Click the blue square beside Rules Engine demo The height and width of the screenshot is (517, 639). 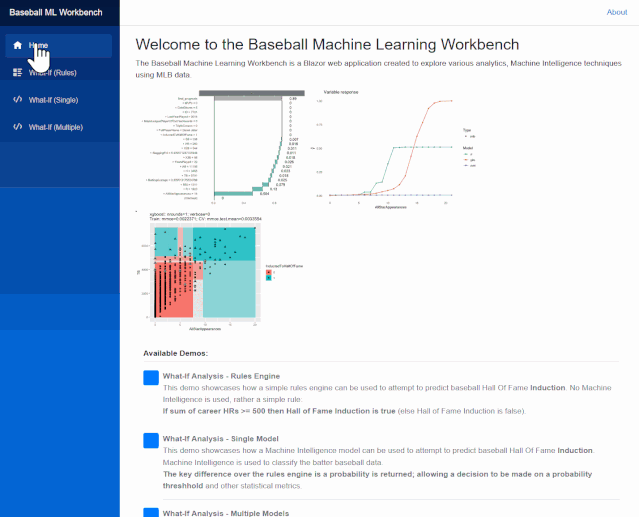[x=151, y=378]
